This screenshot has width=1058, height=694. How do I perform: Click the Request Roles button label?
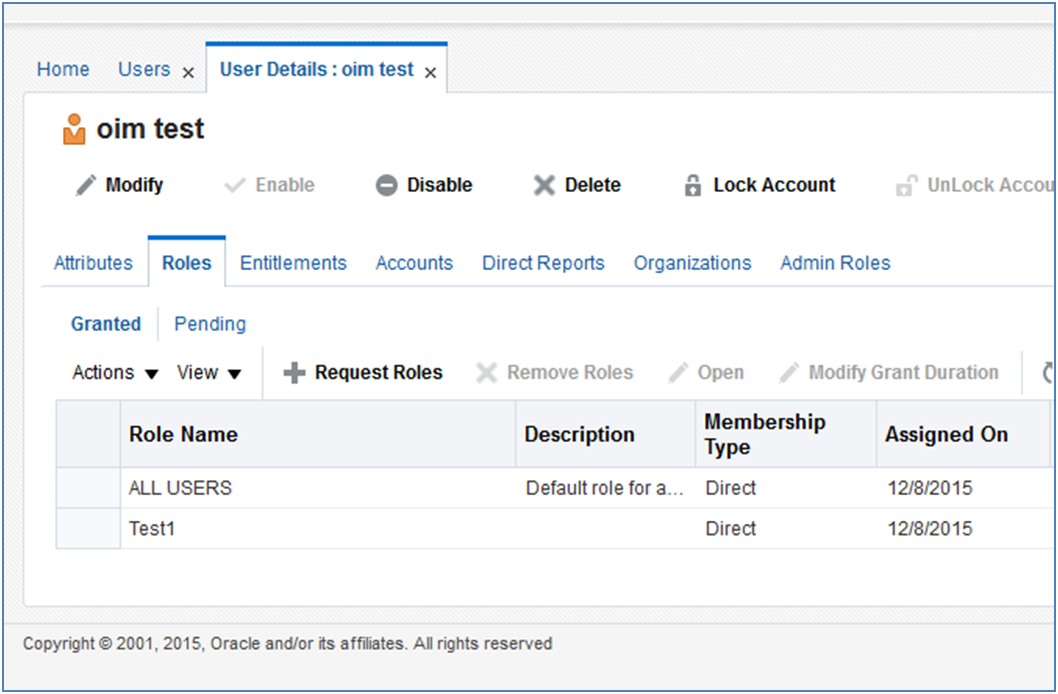pyautogui.click(x=379, y=373)
